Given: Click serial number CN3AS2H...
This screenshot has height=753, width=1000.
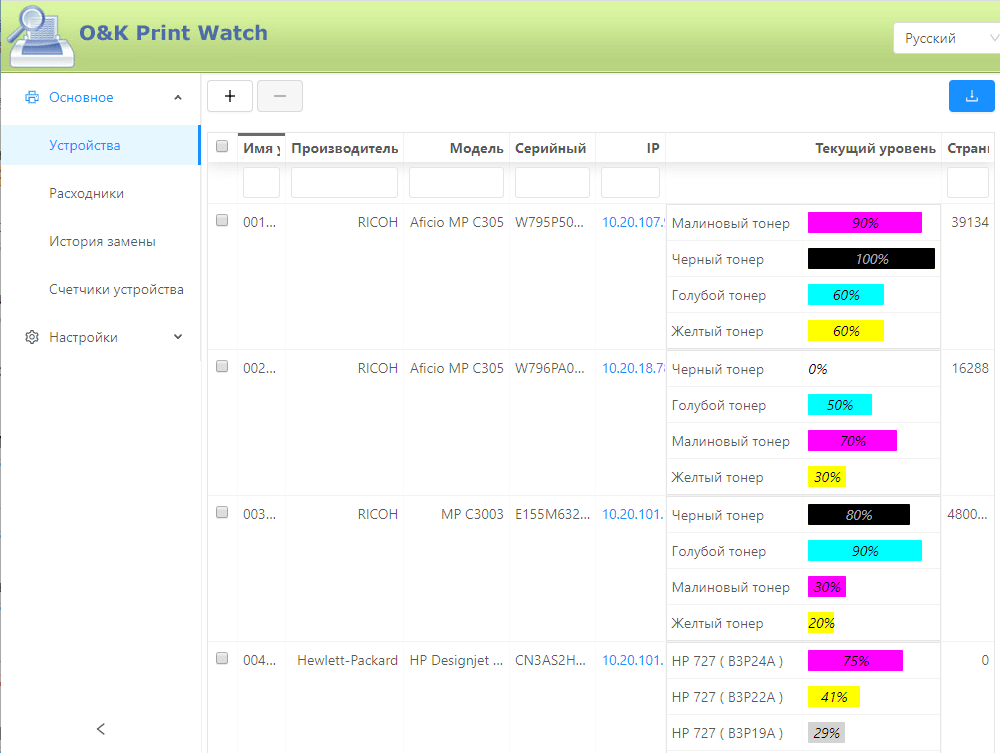Looking at the screenshot, I should click(x=550, y=660).
